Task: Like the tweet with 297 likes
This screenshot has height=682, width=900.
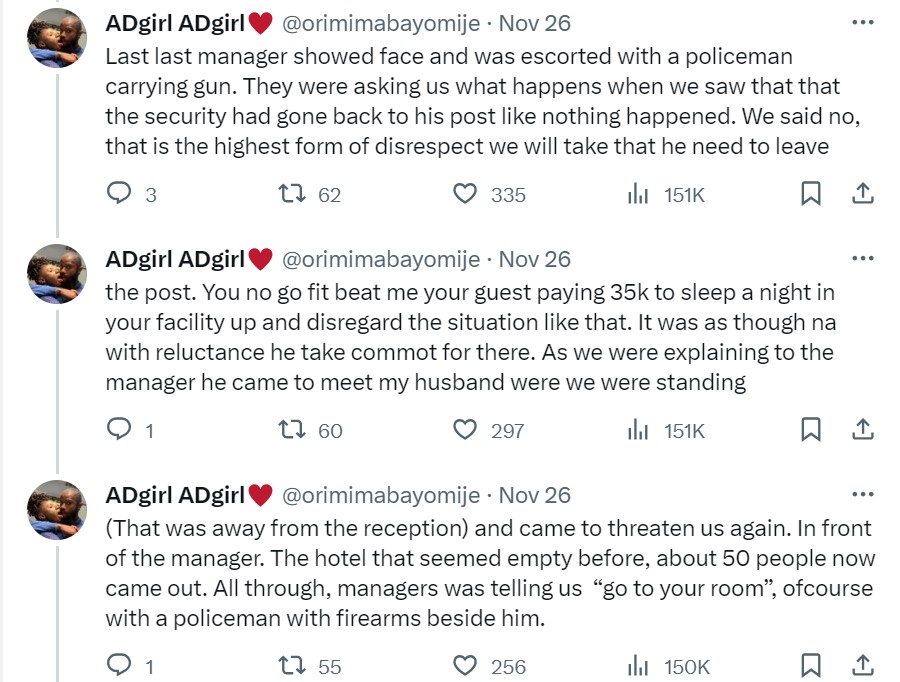Action: click(x=465, y=430)
